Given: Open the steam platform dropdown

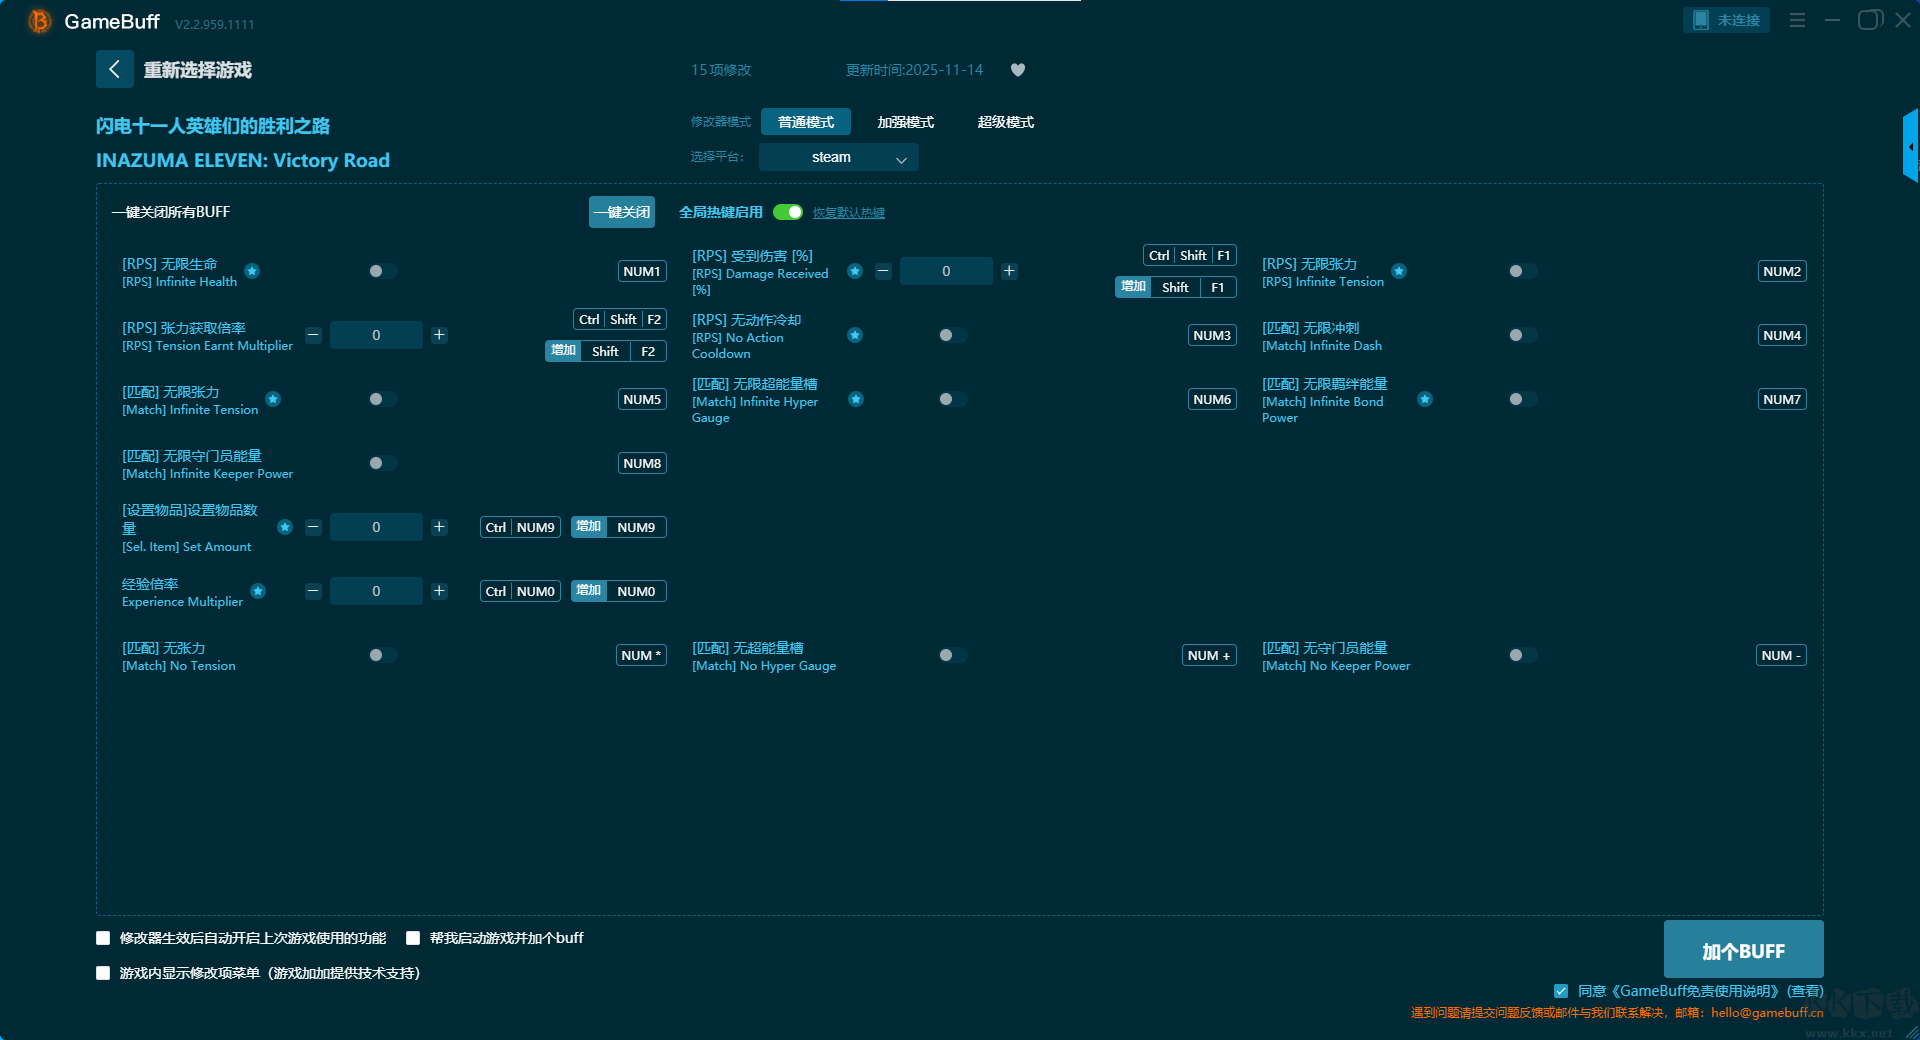Looking at the screenshot, I should click(838, 157).
